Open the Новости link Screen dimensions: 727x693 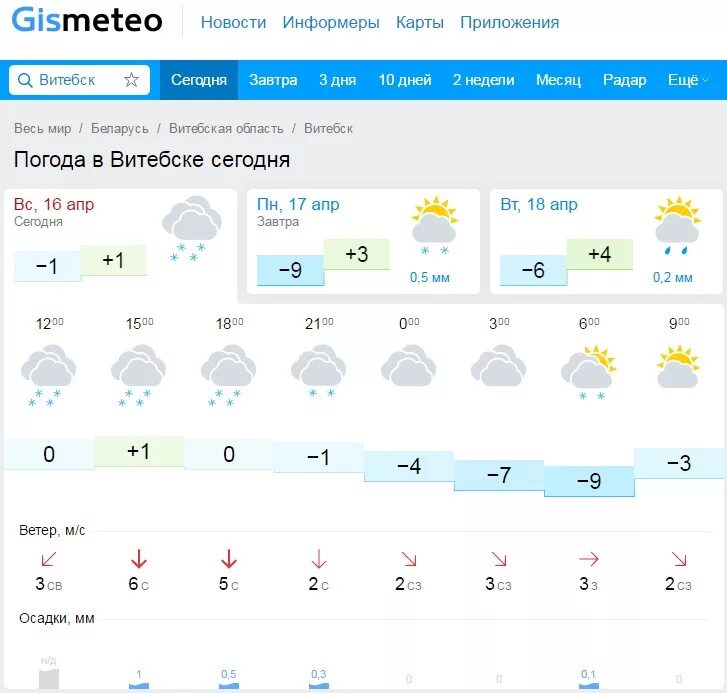[x=233, y=22]
